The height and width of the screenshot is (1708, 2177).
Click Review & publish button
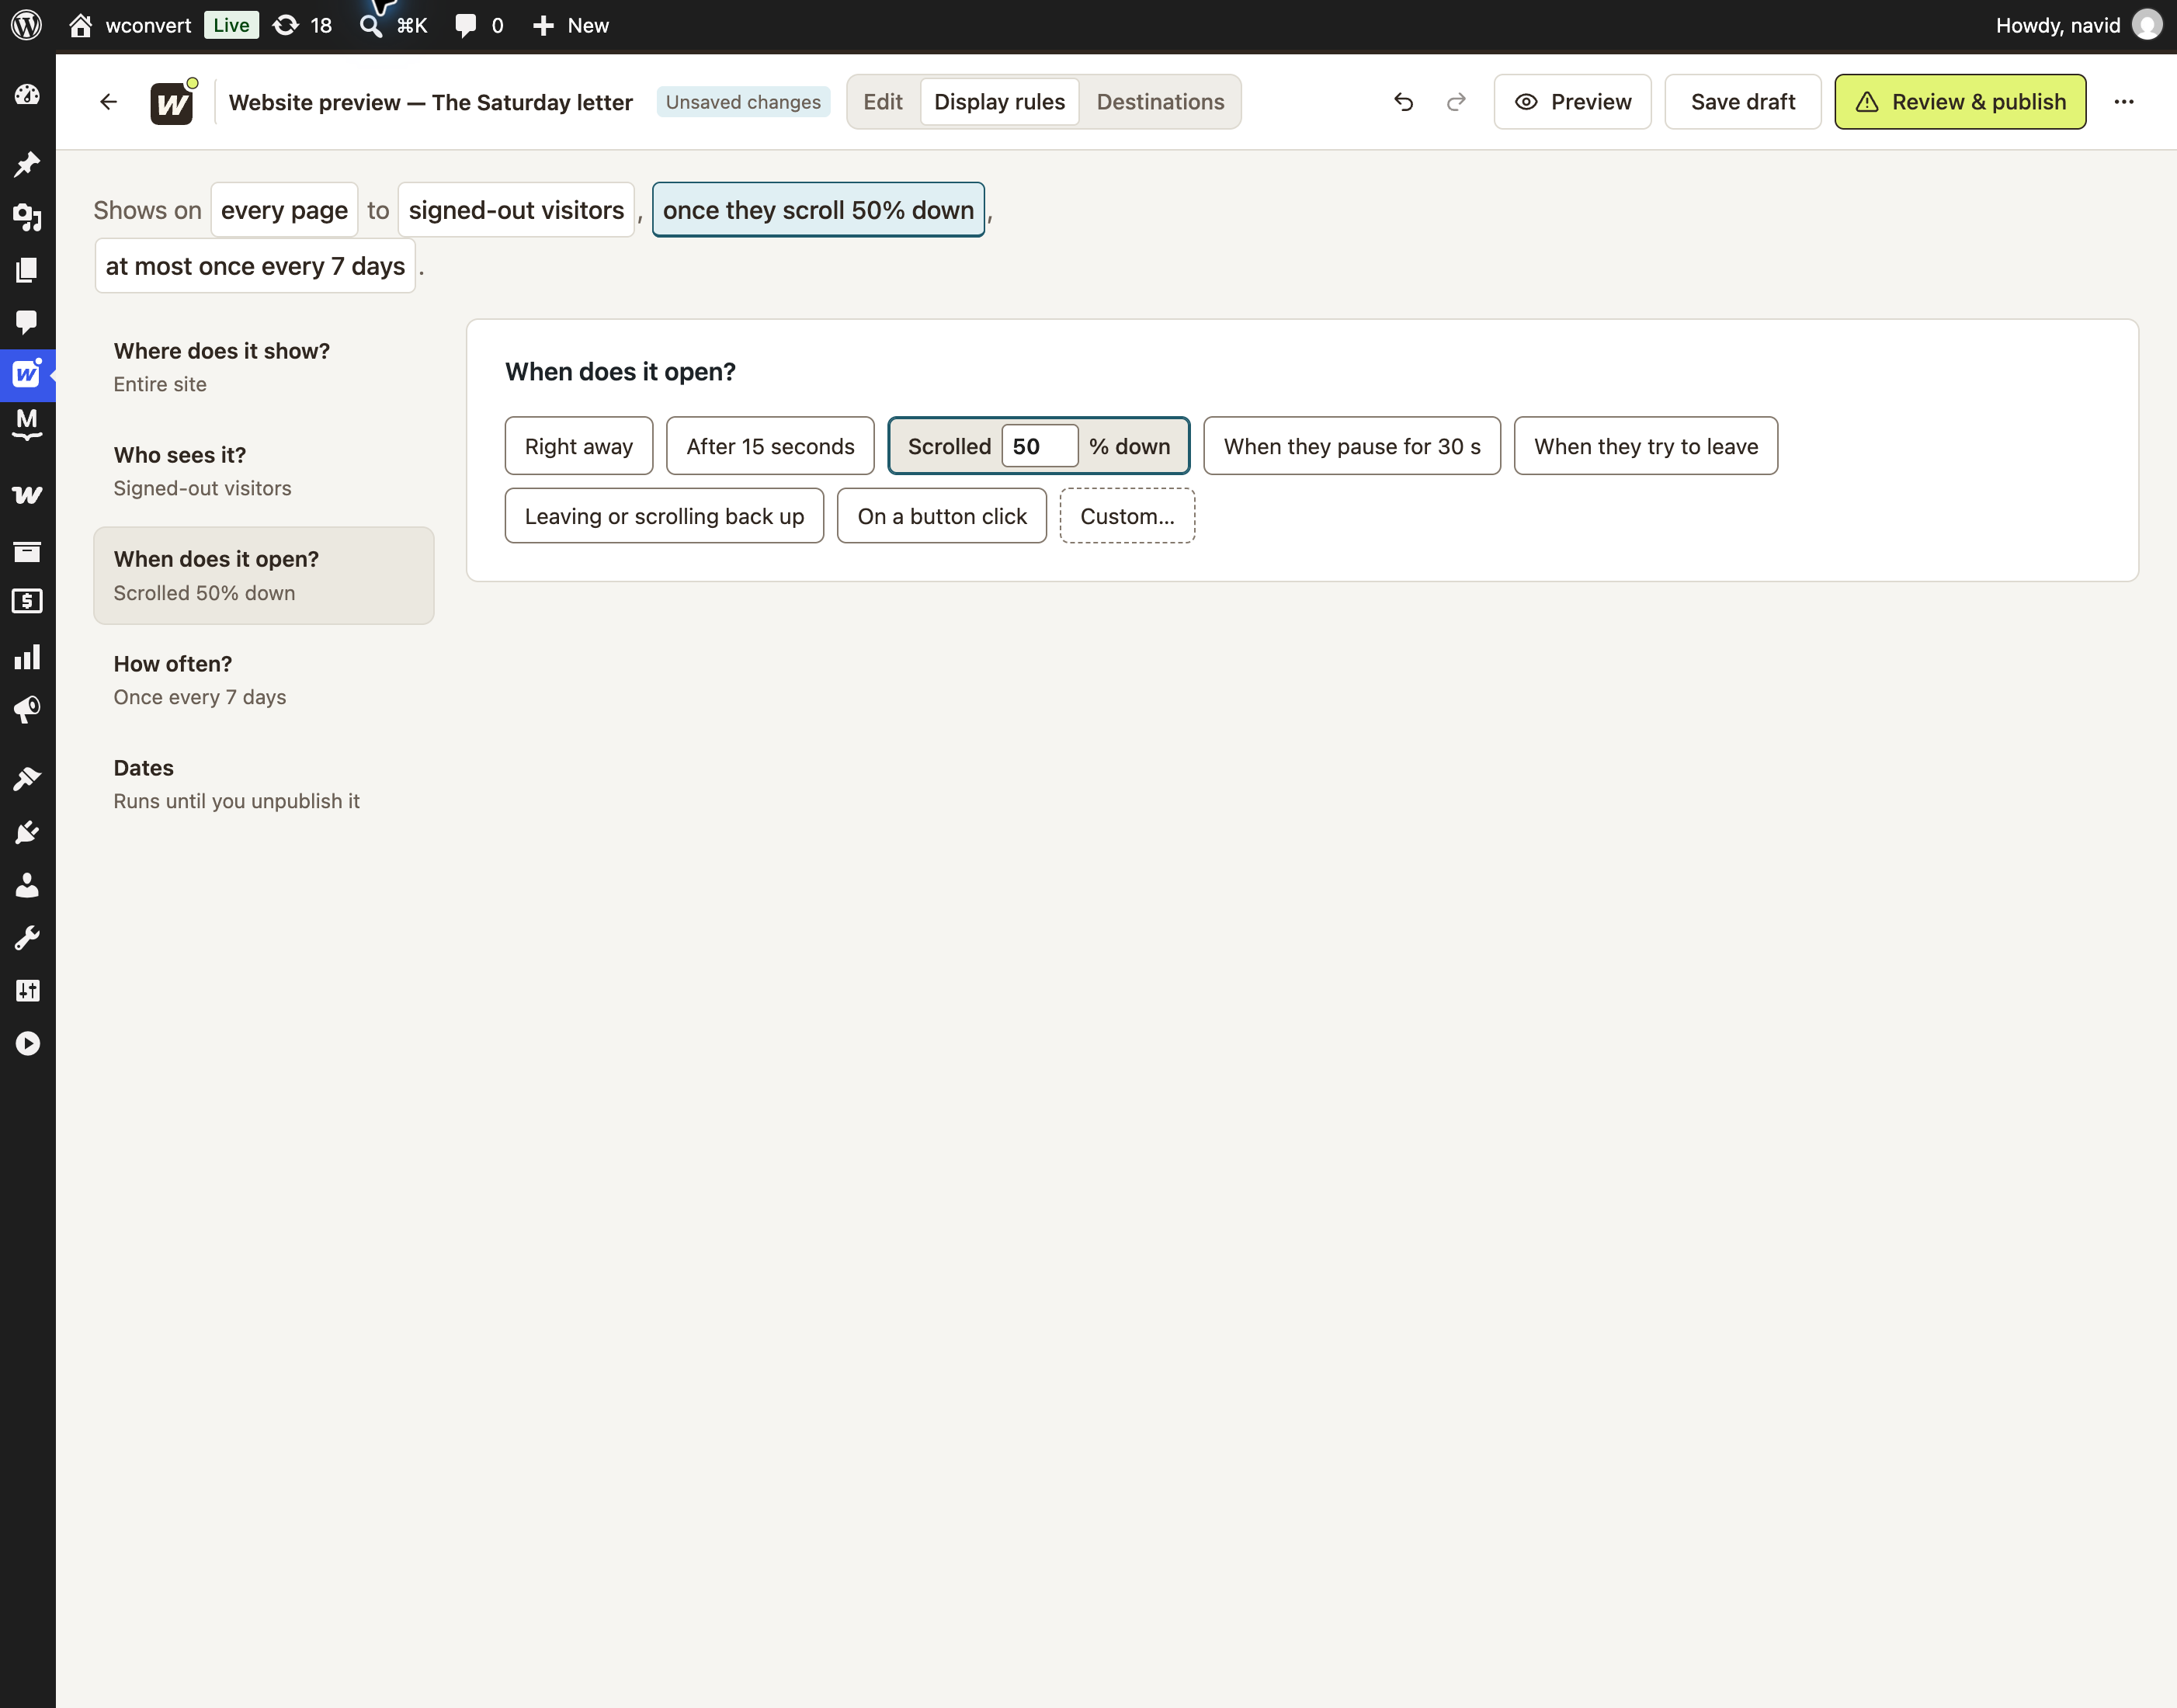1960,102
